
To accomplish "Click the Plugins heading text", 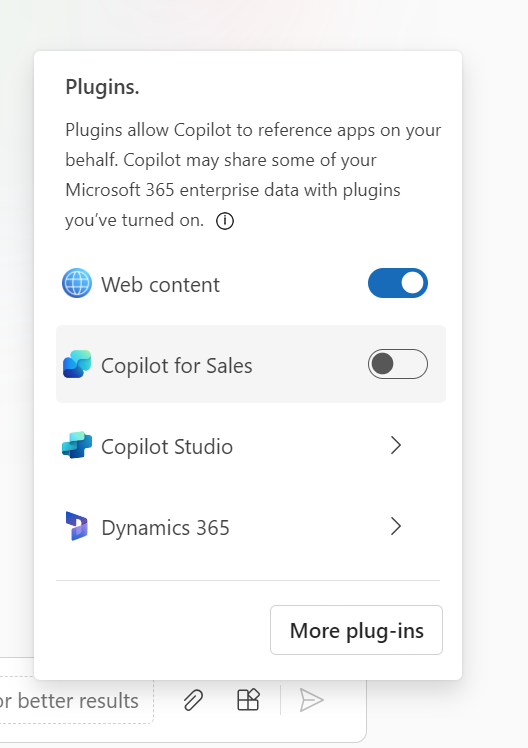I will coord(102,87).
